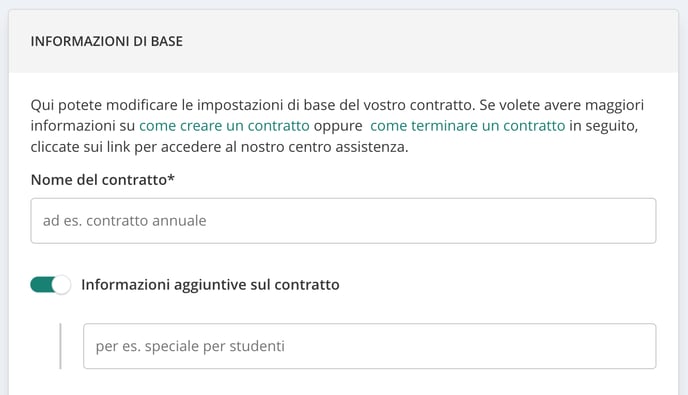Image resolution: width=688 pixels, height=395 pixels.
Task: Click the word 'oppure' between the two links
Action: (x=338, y=126)
